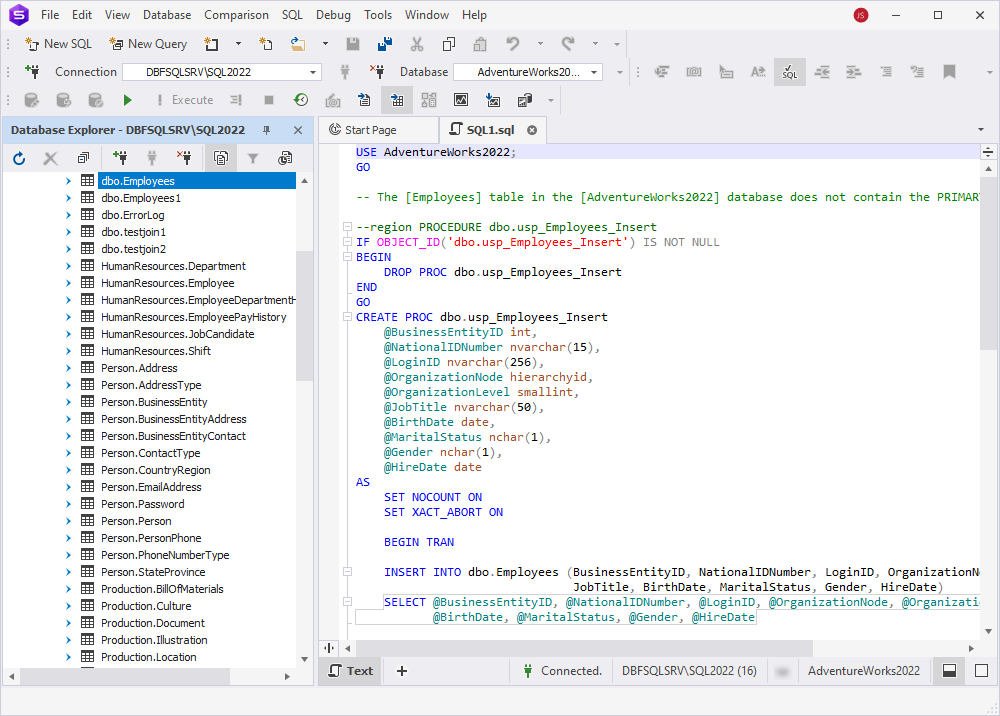This screenshot has width=1000, height=716.
Task: Click the editor split horizontal layout icon
Action: (949, 671)
